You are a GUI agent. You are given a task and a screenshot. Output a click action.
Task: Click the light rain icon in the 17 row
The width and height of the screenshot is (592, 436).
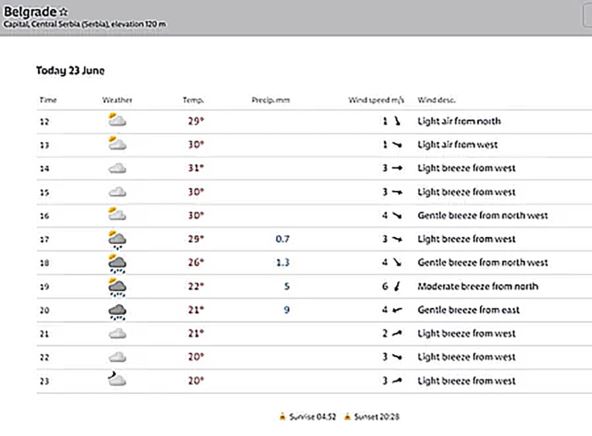[117, 239]
